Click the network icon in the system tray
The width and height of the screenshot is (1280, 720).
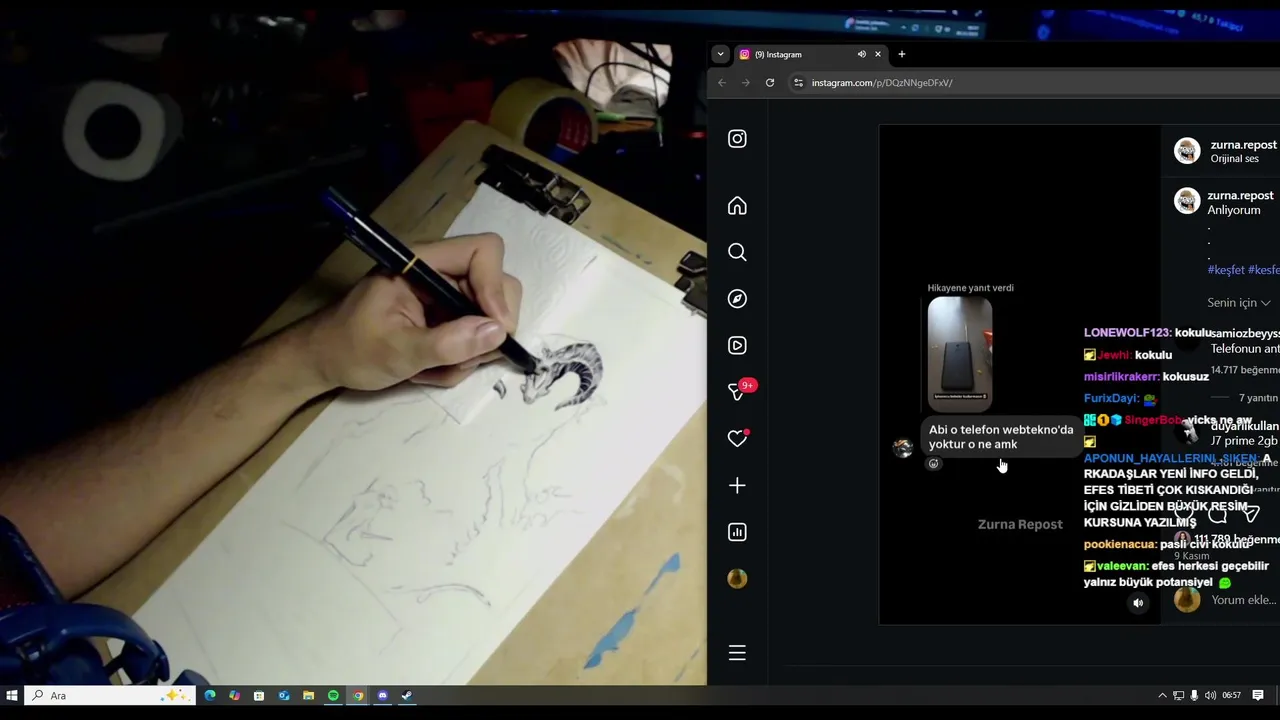pos(1178,695)
